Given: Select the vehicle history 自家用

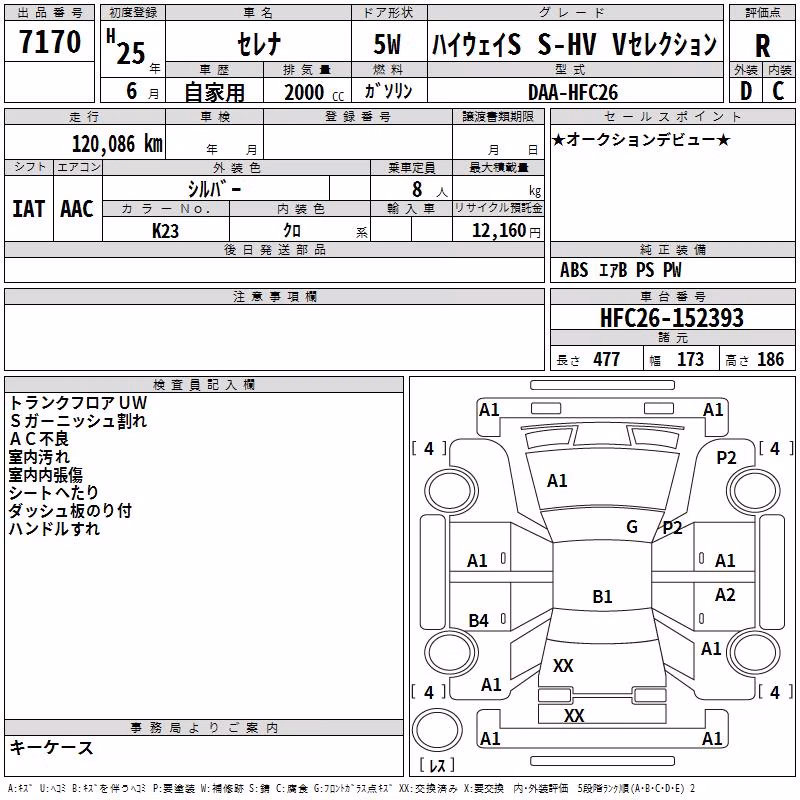Looking at the screenshot, I should [x=214, y=92].
